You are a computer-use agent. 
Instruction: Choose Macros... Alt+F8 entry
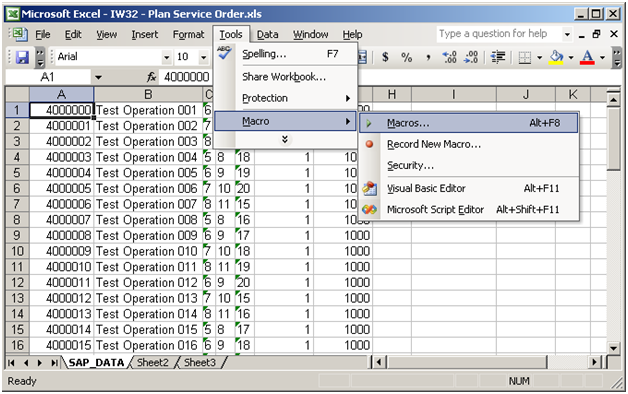469,123
